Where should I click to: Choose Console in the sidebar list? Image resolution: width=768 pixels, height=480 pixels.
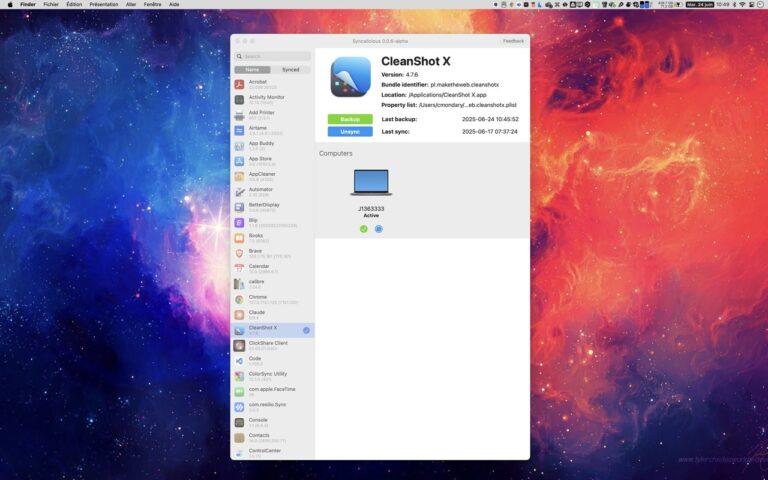coord(272,423)
